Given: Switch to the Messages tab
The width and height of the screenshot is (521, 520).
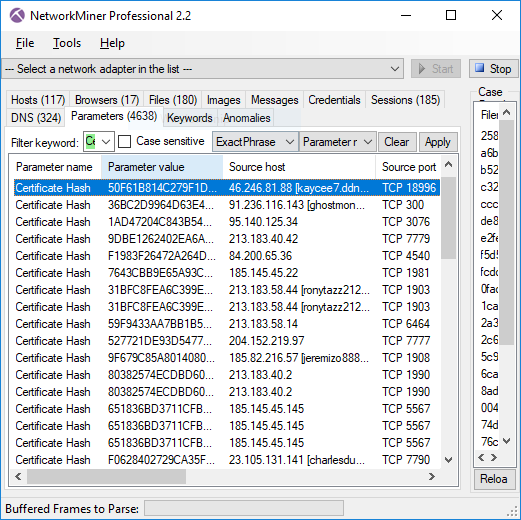Looking at the screenshot, I should 274,100.
